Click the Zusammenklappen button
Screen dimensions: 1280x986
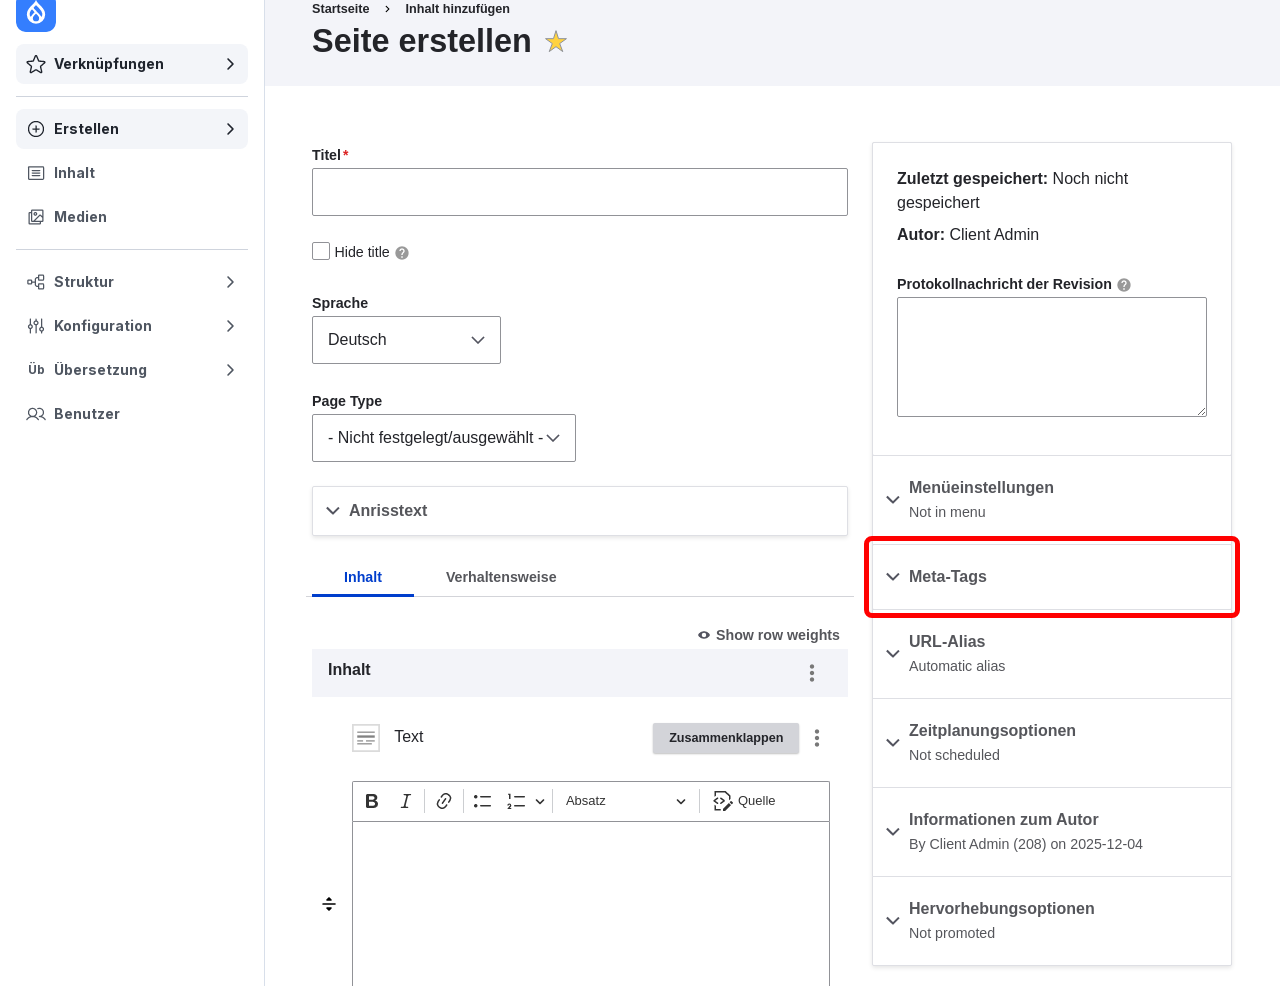[x=726, y=738]
